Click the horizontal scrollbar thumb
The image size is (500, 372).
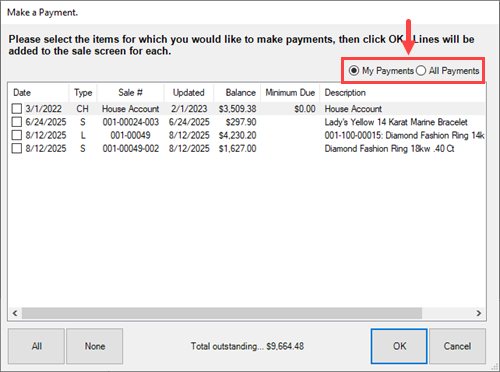click(x=222, y=313)
